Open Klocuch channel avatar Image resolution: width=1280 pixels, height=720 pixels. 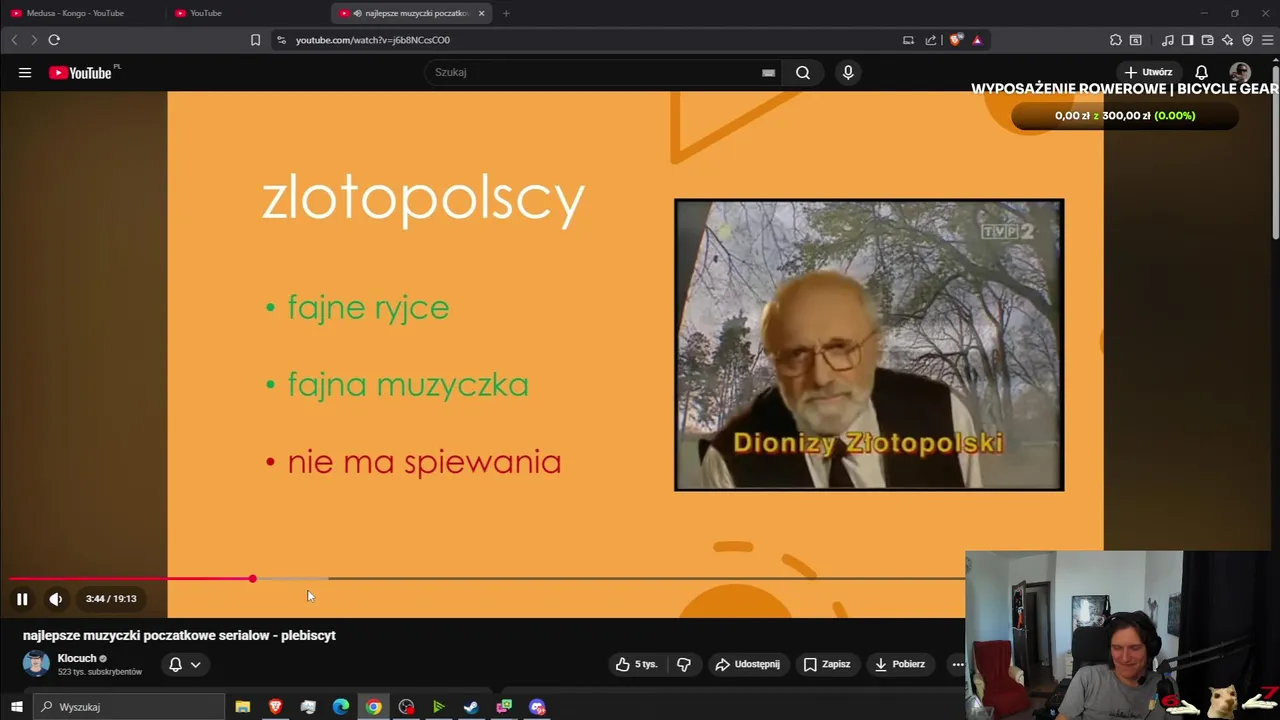[36, 664]
